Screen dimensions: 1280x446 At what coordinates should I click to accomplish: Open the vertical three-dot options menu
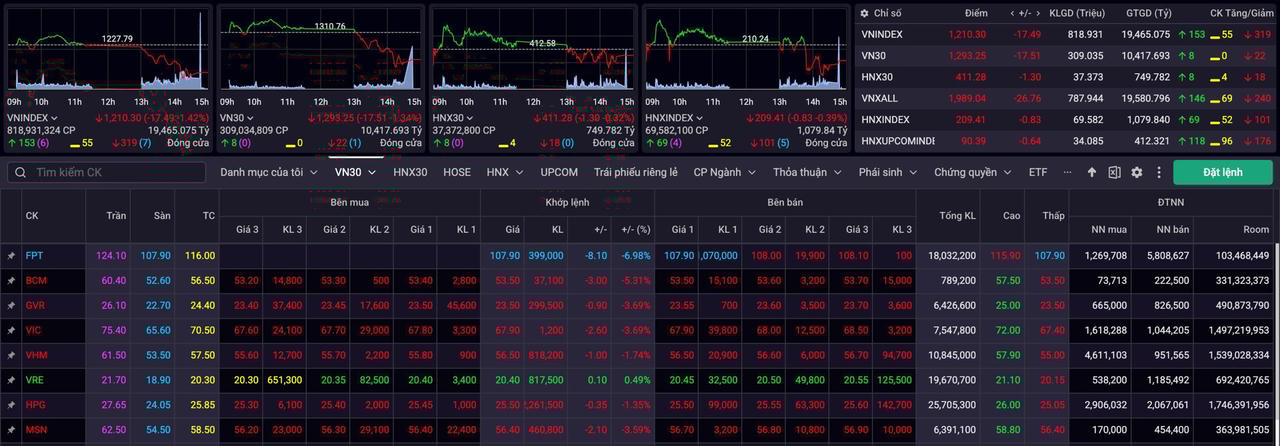pos(1157,173)
